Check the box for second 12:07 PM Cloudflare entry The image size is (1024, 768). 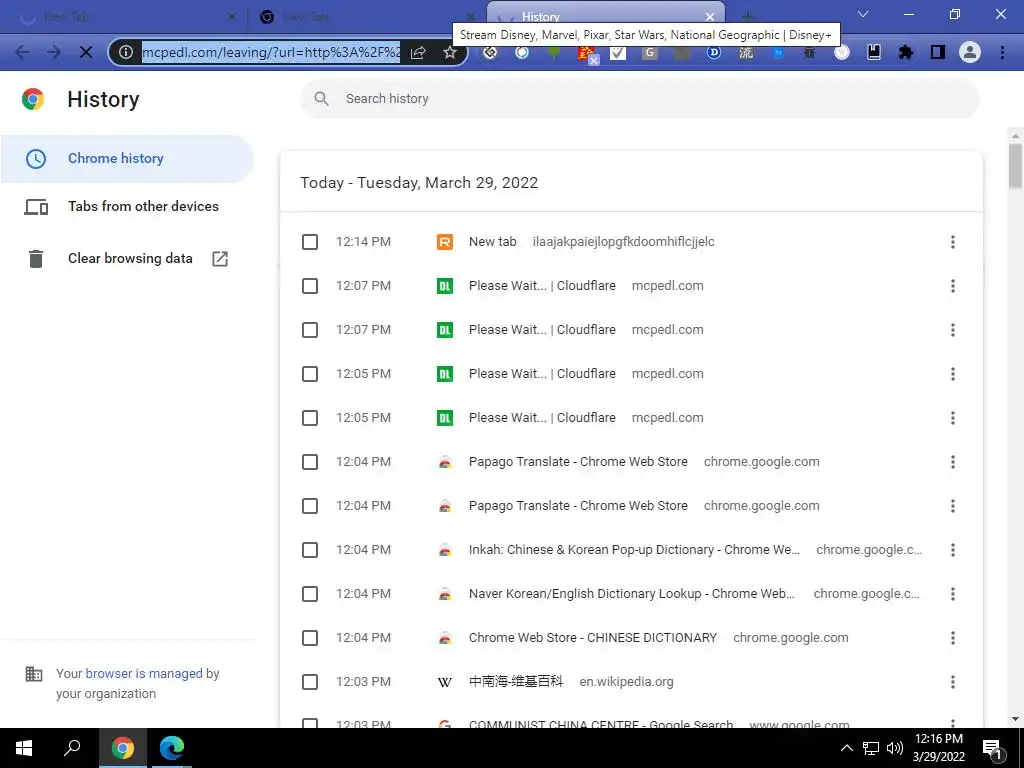(310, 330)
